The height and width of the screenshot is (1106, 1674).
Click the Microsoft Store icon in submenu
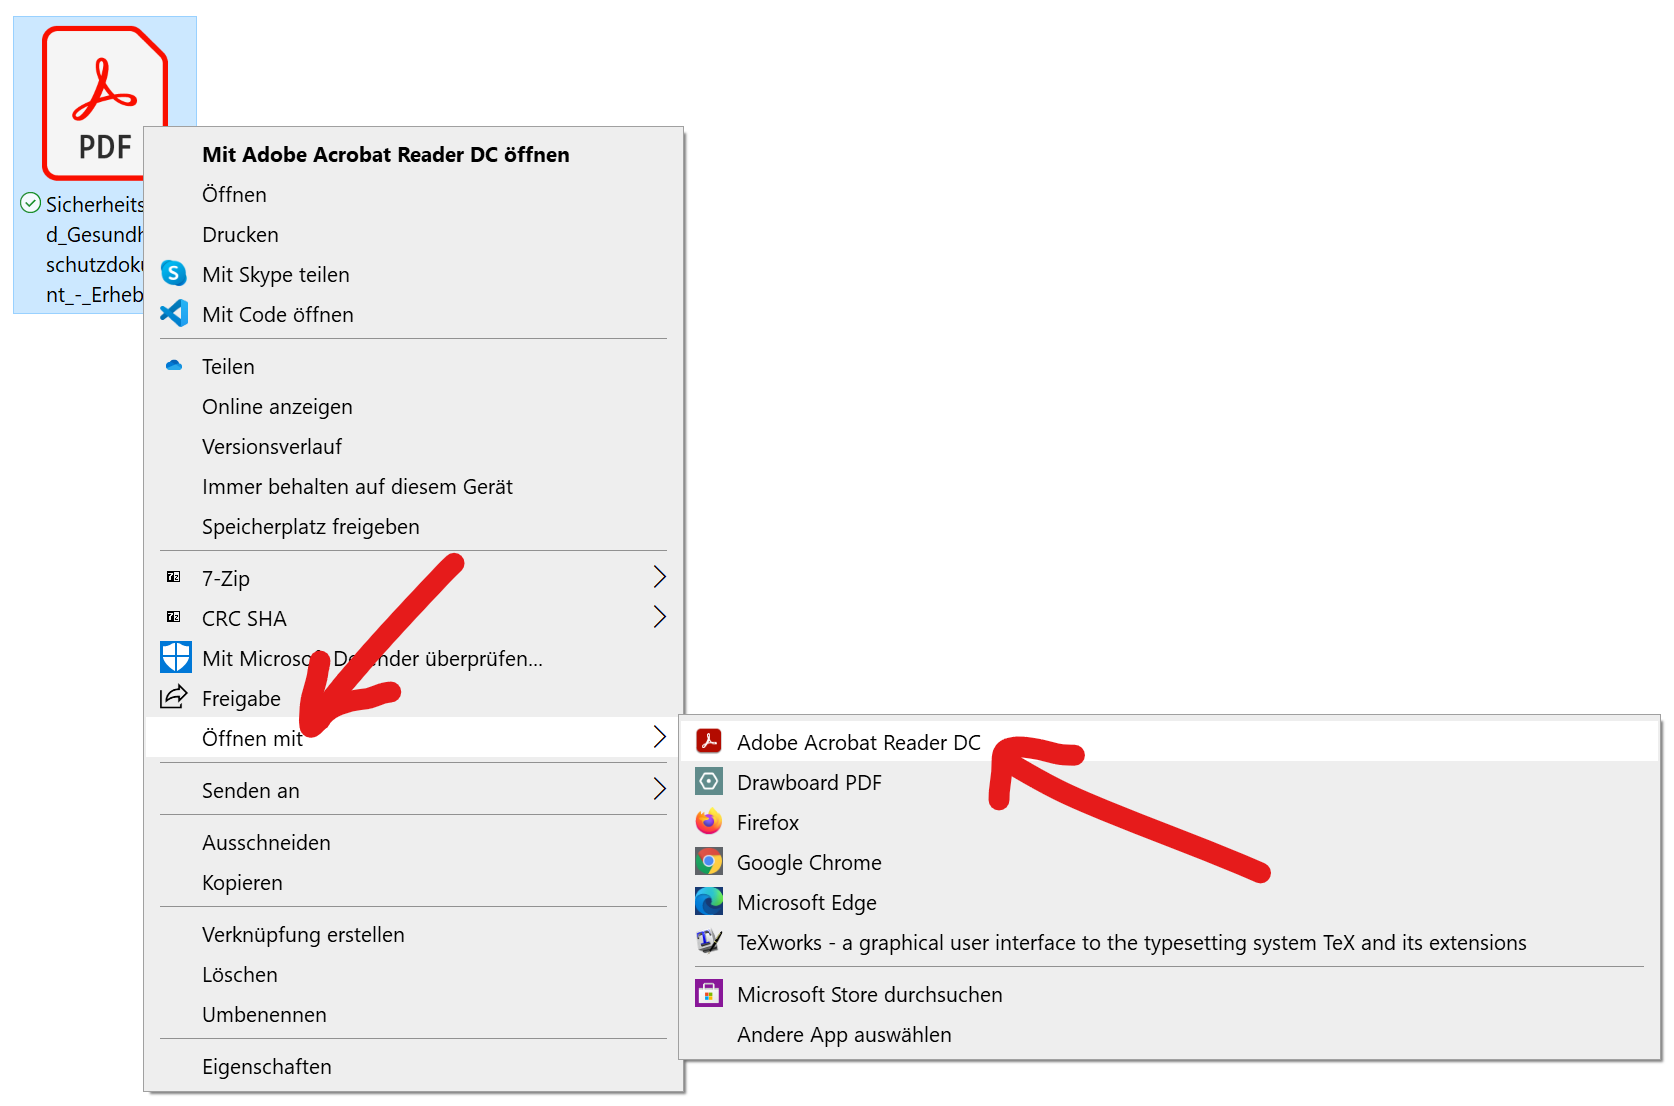point(709,993)
